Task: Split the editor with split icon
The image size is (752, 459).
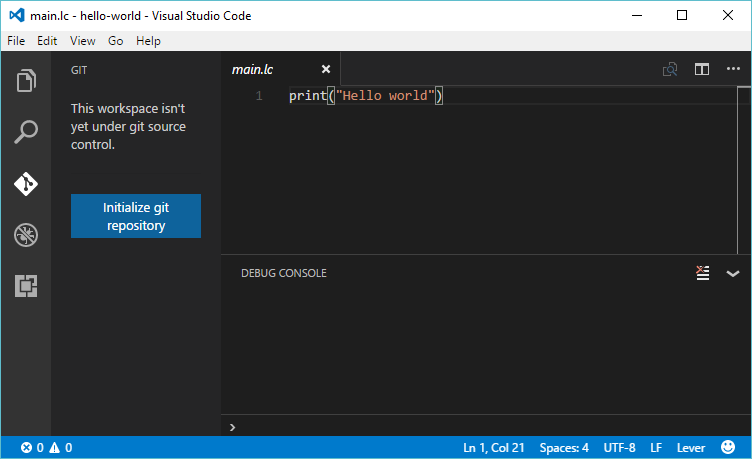Action: coord(702,70)
